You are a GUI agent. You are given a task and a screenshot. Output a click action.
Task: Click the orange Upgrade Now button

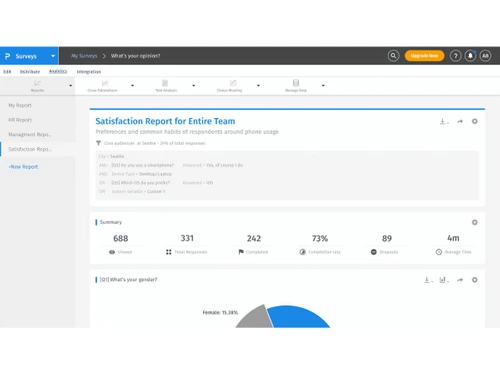point(424,56)
